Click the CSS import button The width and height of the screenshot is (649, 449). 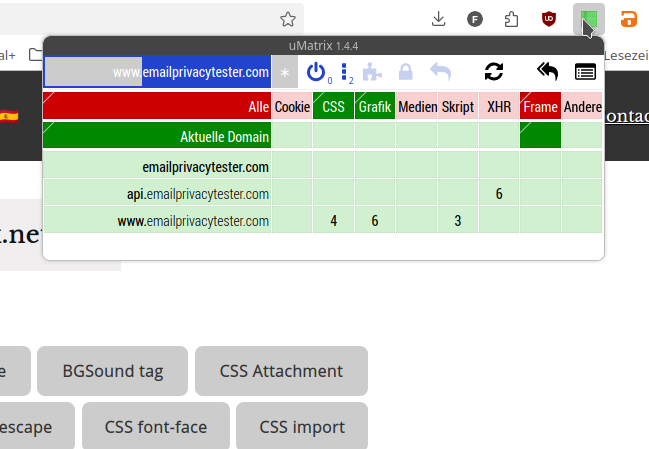coord(302,426)
